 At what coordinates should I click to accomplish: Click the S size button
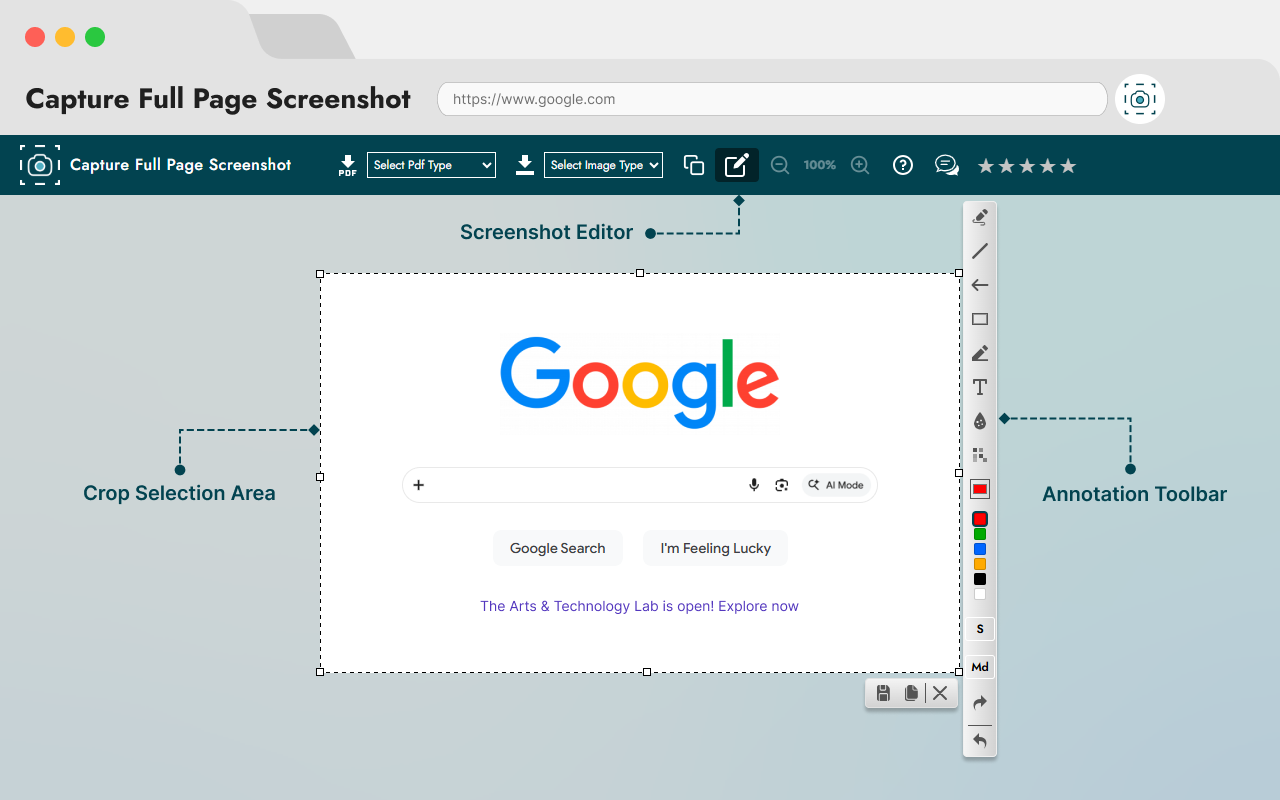tap(980, 629)
